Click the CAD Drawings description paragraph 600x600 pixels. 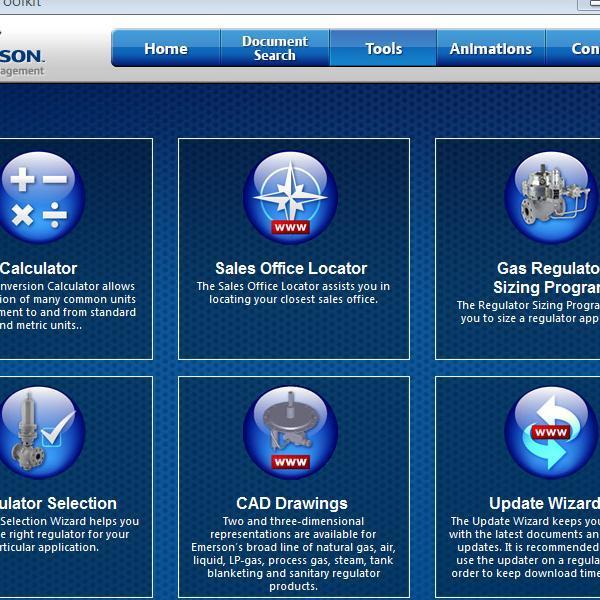pyautogui.click(x=293, y=553)
